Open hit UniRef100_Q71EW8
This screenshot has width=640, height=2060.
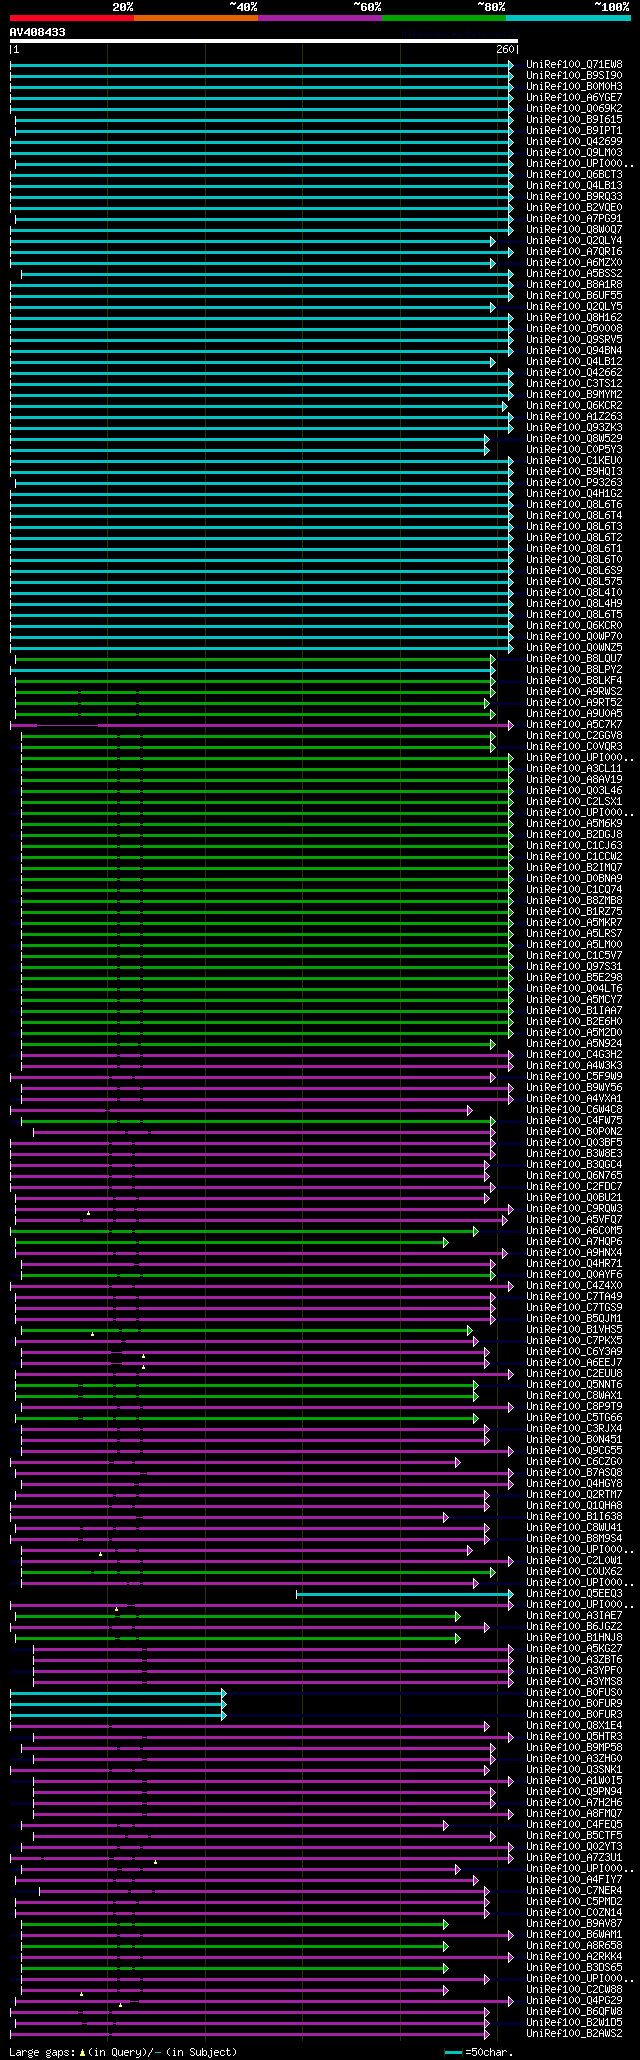[574, 64]
